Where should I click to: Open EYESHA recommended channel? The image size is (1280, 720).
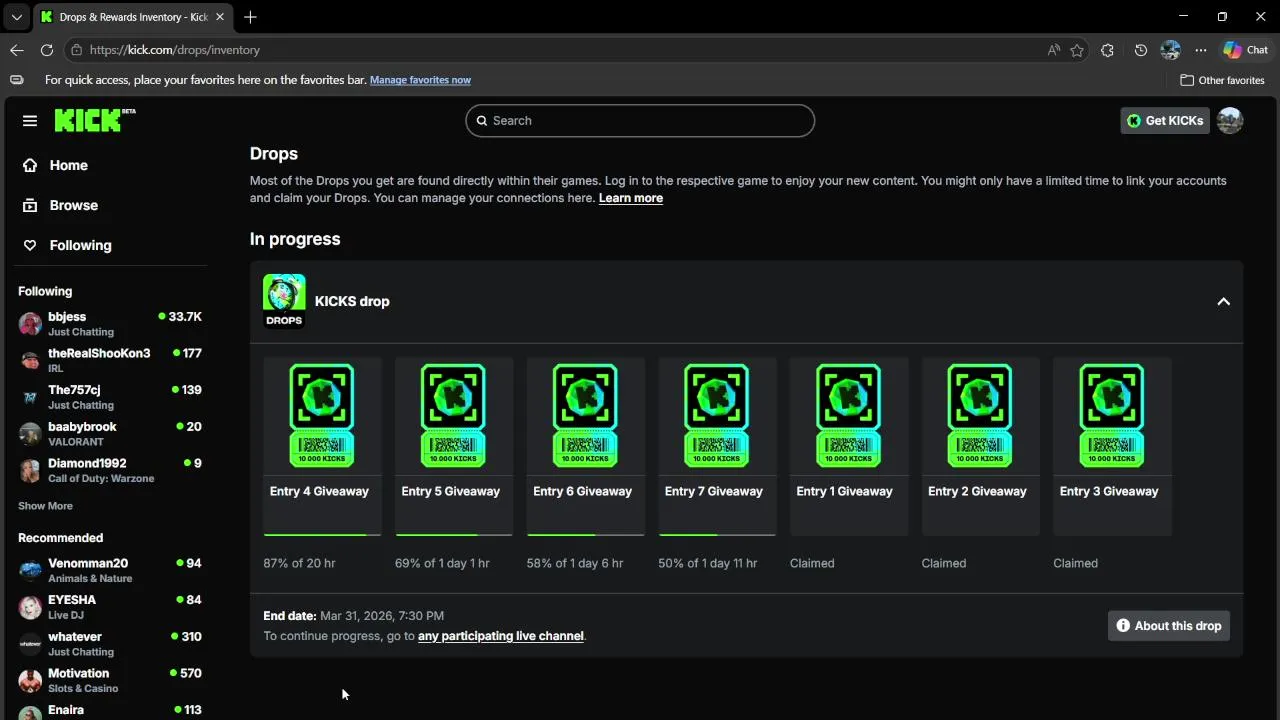[110, 607]
